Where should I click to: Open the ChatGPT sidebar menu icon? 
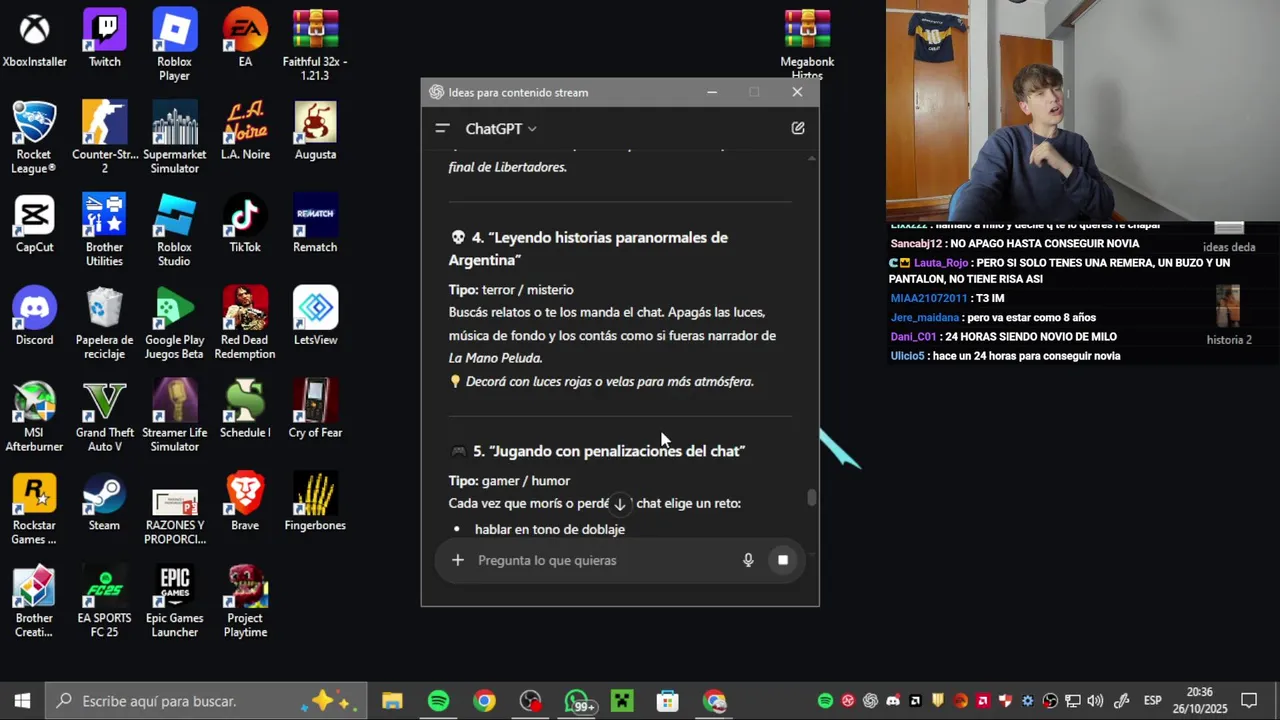click(442, 128)
